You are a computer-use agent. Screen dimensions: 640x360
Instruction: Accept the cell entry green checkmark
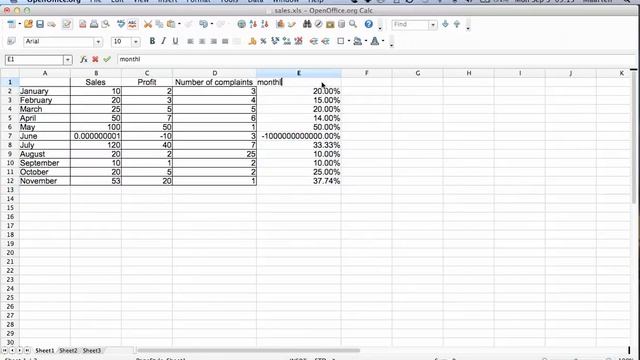(x=107, y=60)
